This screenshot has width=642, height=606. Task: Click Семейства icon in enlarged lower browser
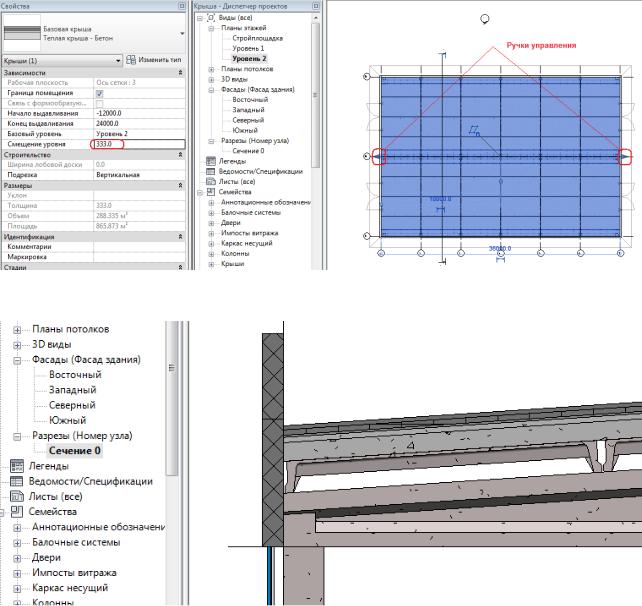(17, 511)
